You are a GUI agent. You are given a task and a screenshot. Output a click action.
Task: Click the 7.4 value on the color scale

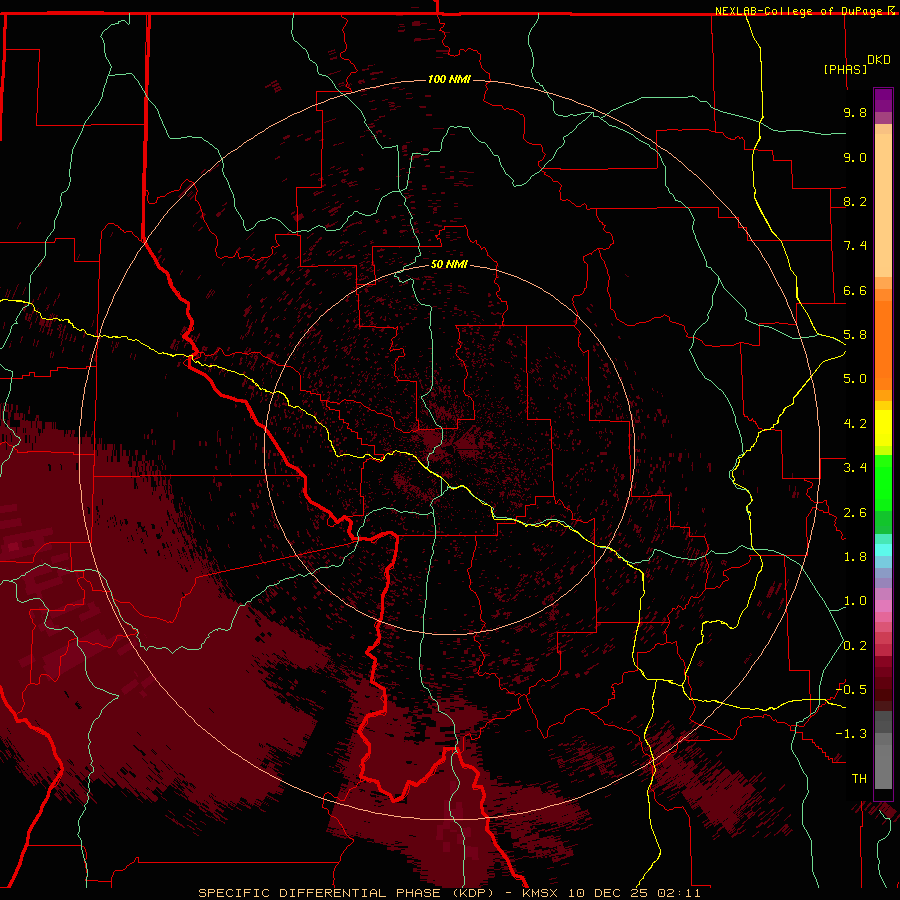[855, 246]
